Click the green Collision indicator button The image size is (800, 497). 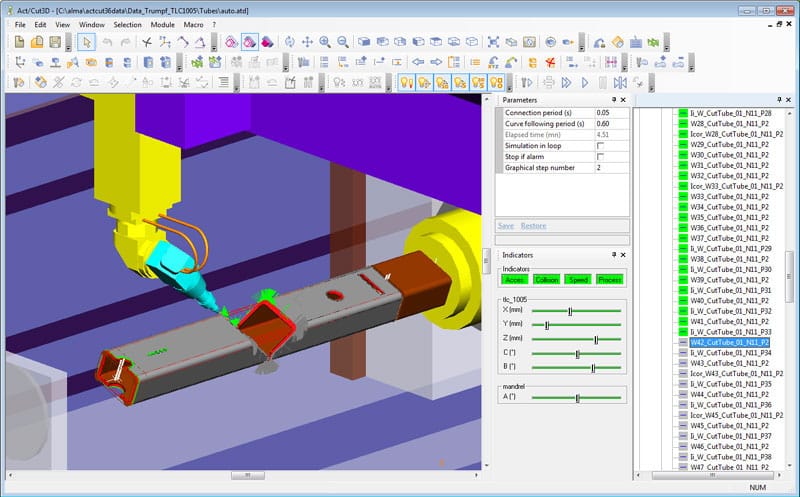point(546,280)
